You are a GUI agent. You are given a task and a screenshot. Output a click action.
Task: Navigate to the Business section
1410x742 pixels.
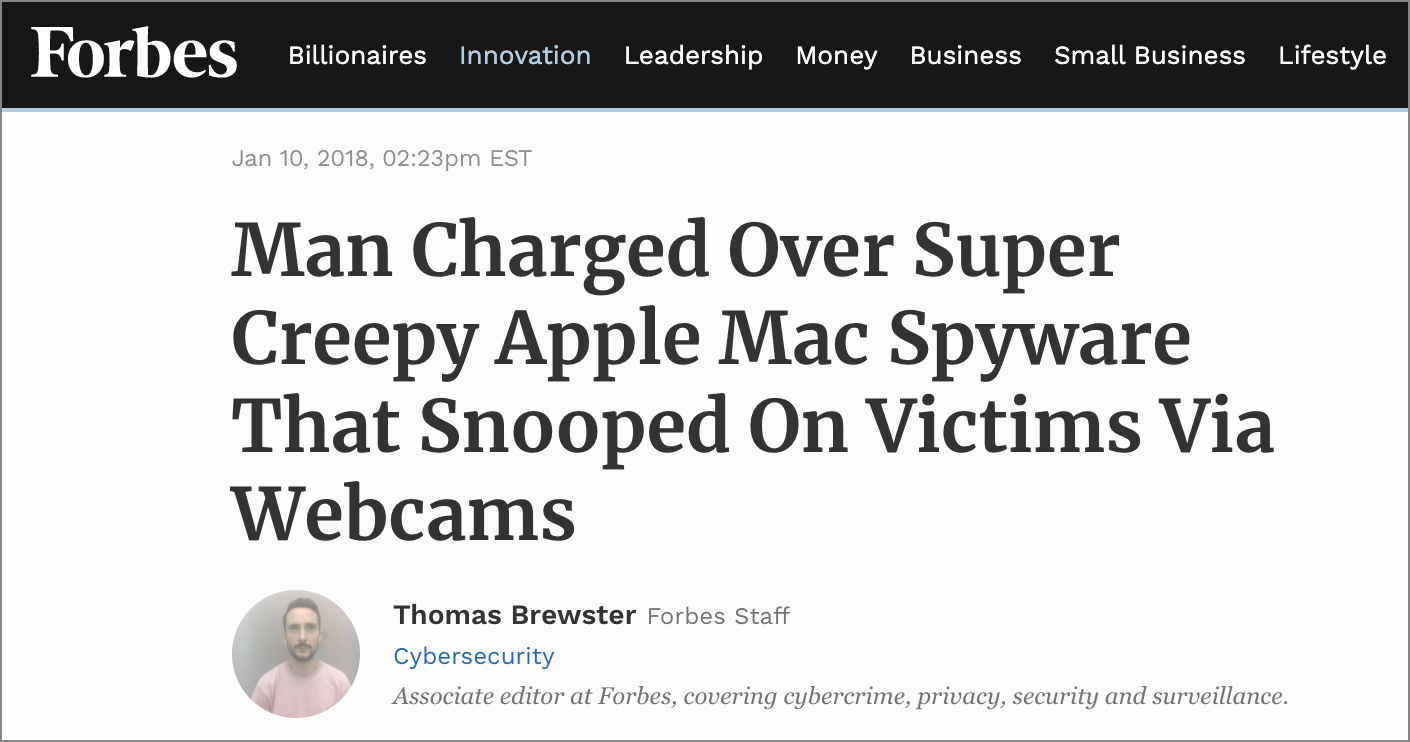tap(965, 56)
